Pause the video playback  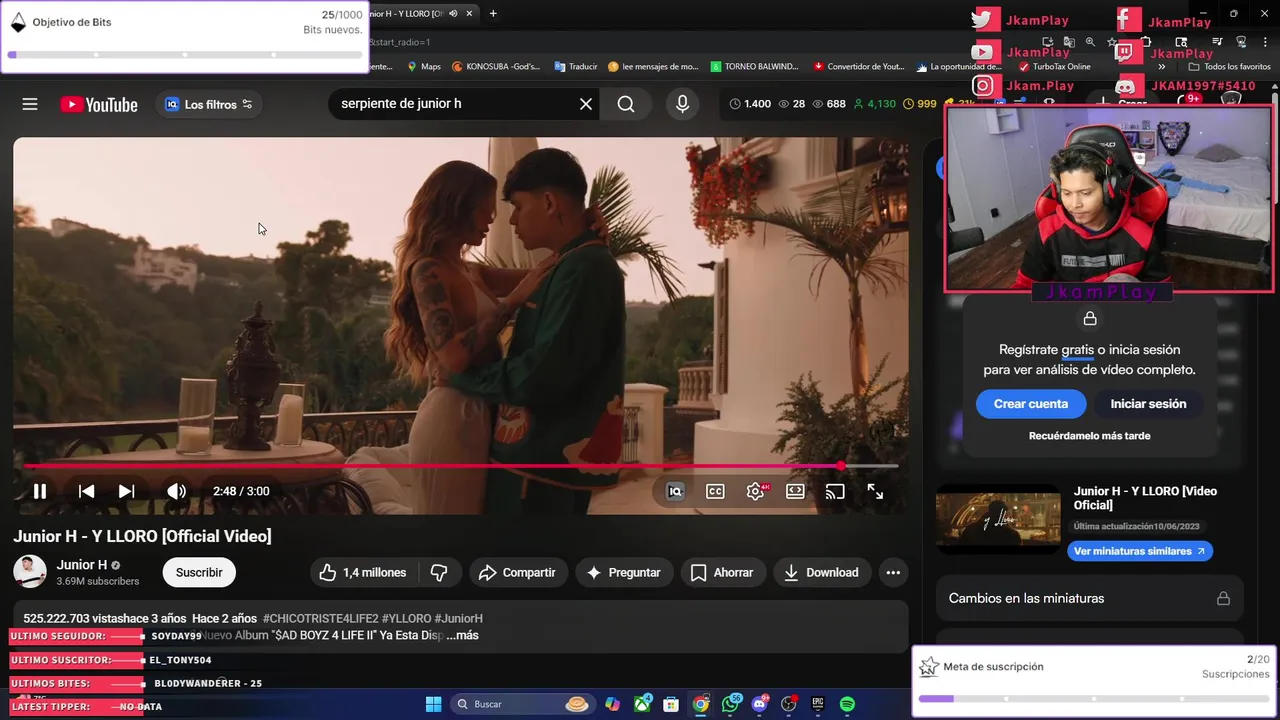coord(40,491)
